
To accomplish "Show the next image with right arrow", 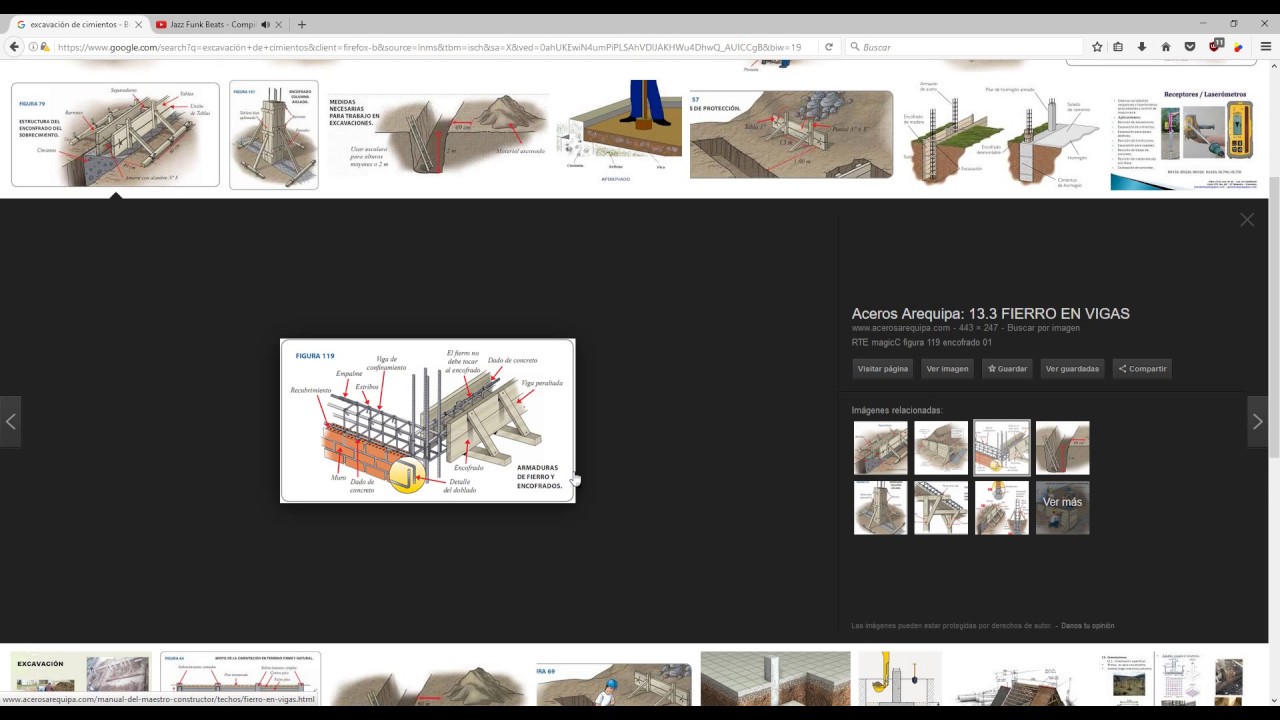I will pos(1257,421).
